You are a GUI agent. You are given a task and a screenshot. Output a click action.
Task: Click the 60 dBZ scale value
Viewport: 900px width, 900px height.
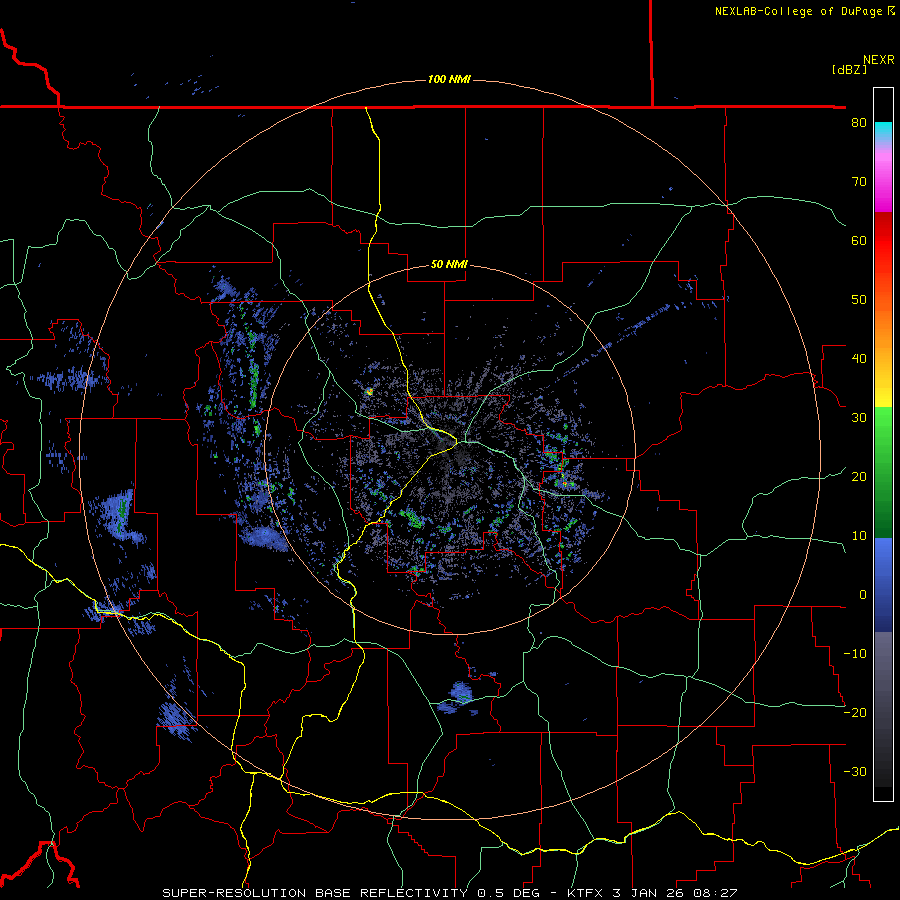(x=859, y=240)
